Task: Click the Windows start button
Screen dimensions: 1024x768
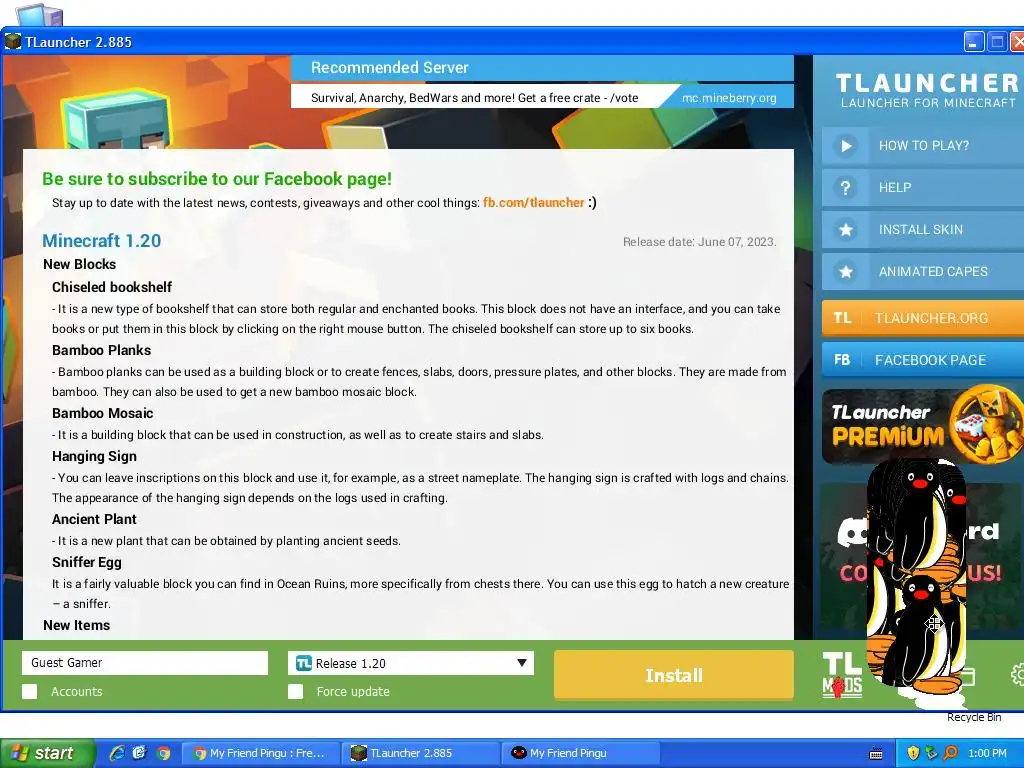Action: (47, 753)
